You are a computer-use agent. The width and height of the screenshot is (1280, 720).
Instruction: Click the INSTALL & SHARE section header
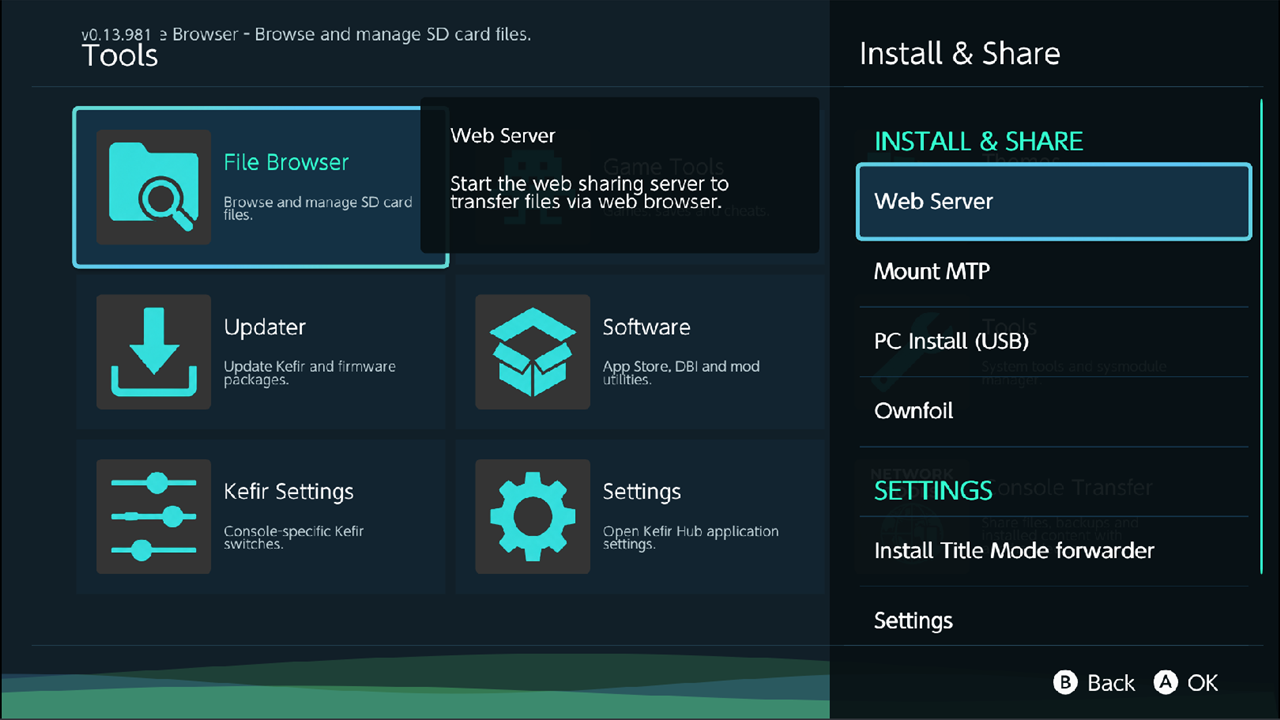979,141
